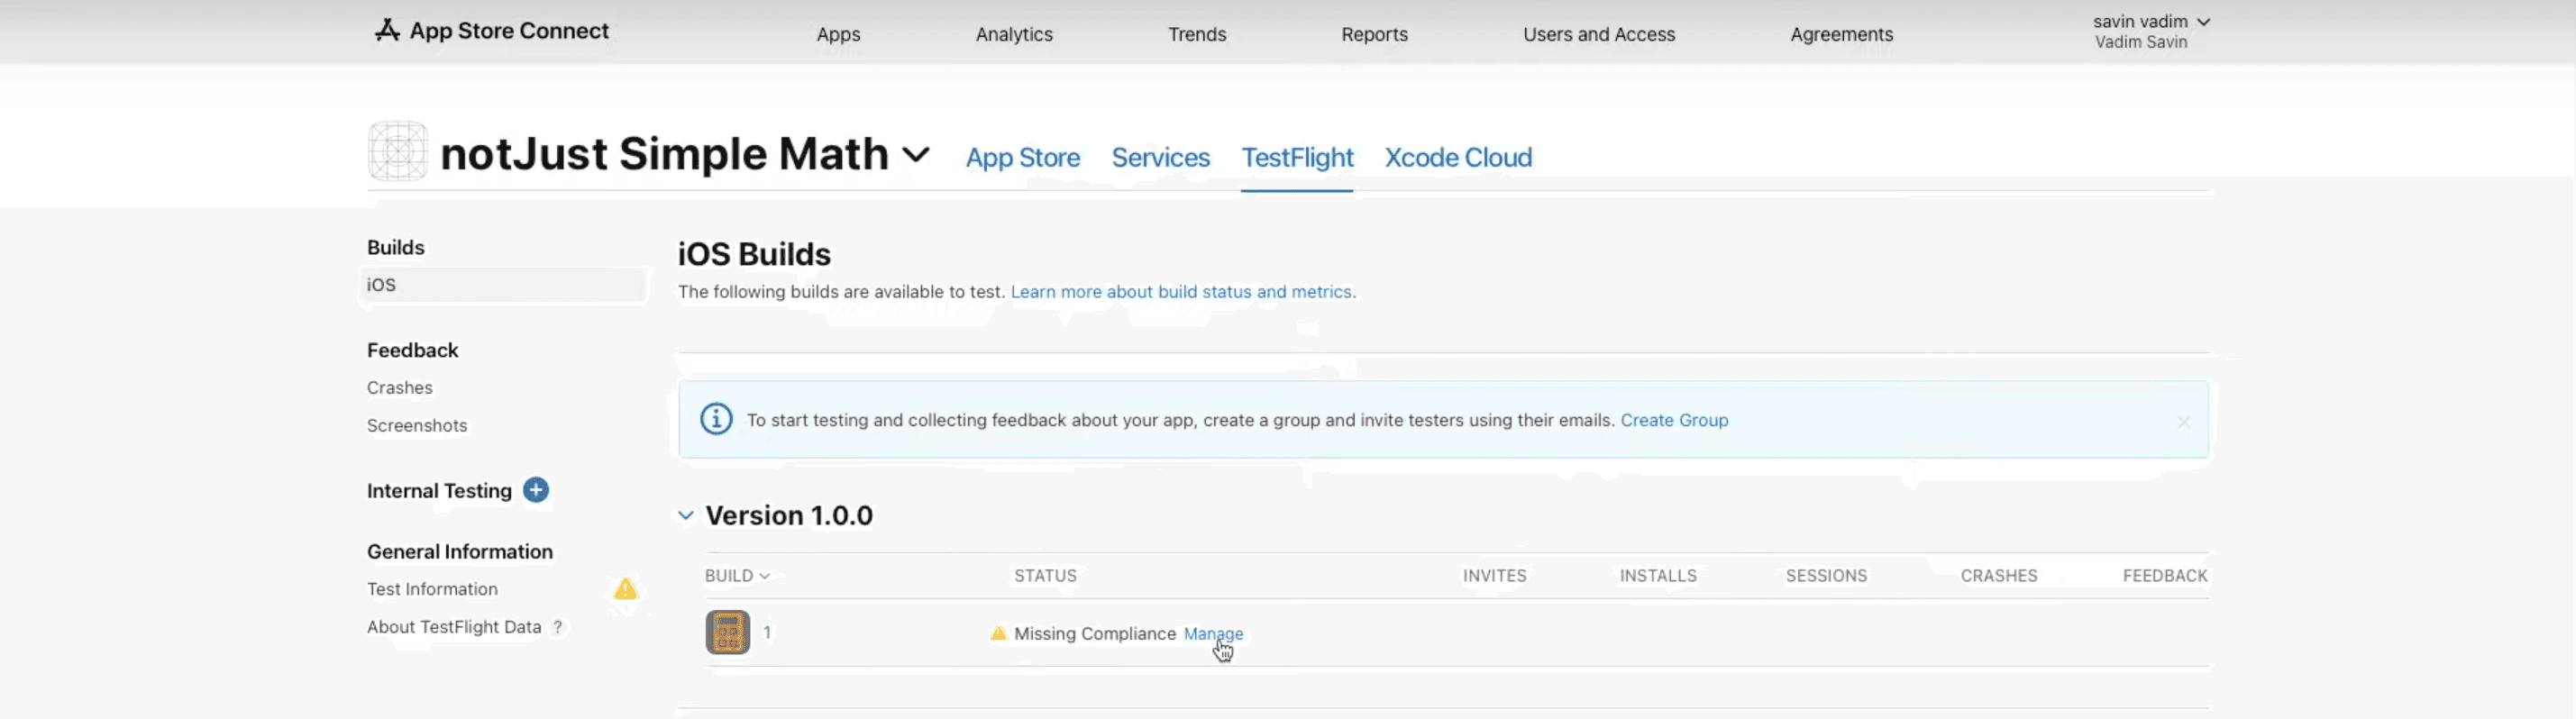This screenshot has height=719, width=2576.
Task: Collapse the Version 1.0.0 section
Action: pyautogui.click(x=686, y=516)
